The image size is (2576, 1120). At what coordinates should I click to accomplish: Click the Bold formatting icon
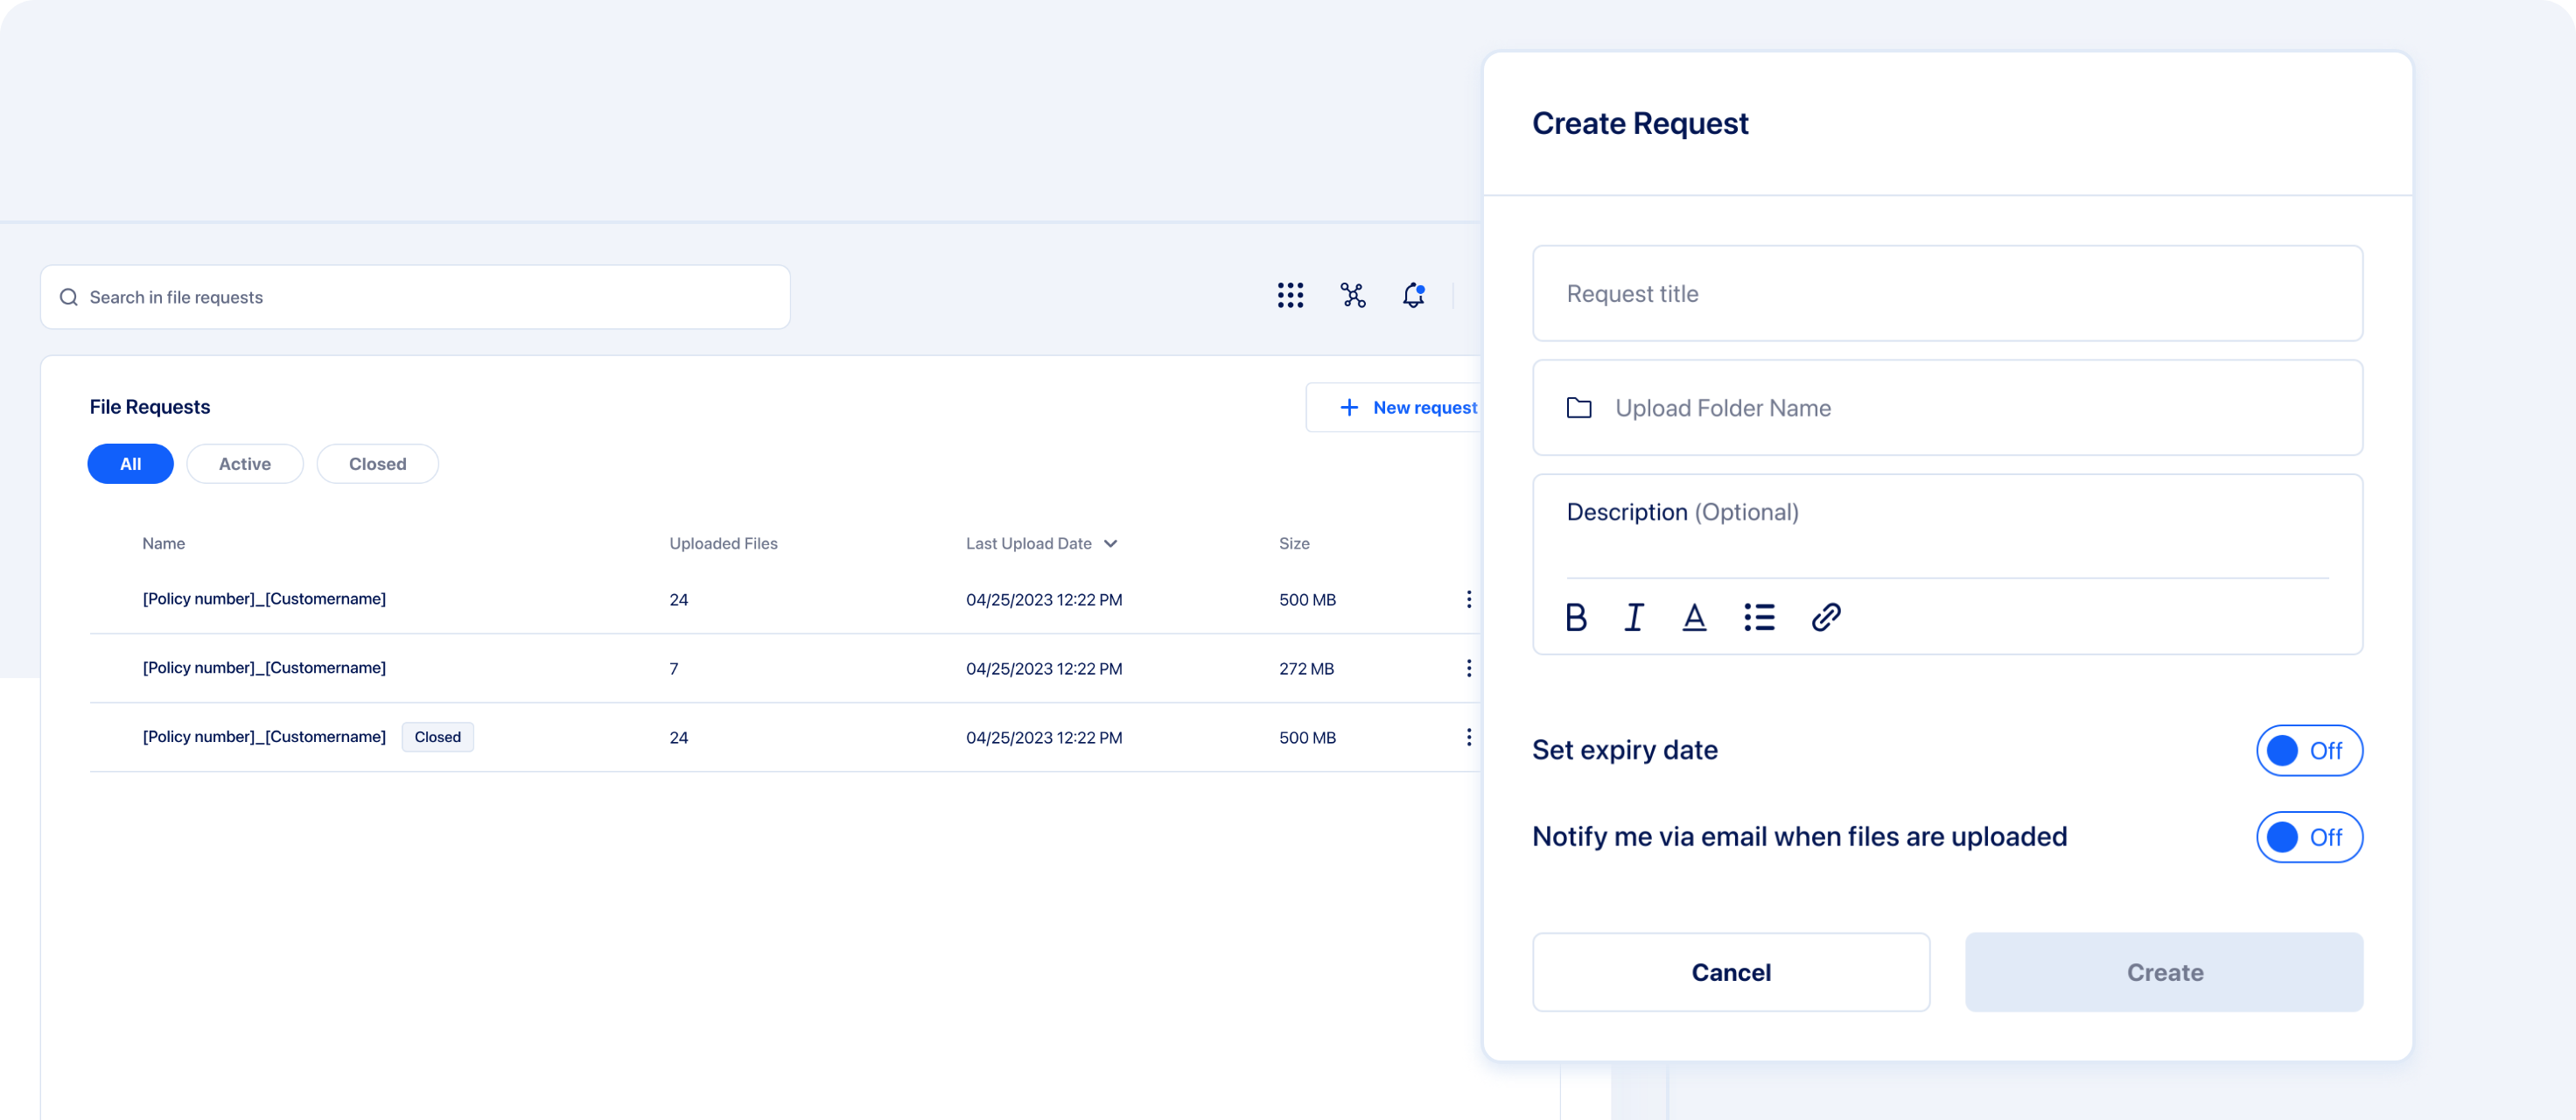[x=1576, y=617]
